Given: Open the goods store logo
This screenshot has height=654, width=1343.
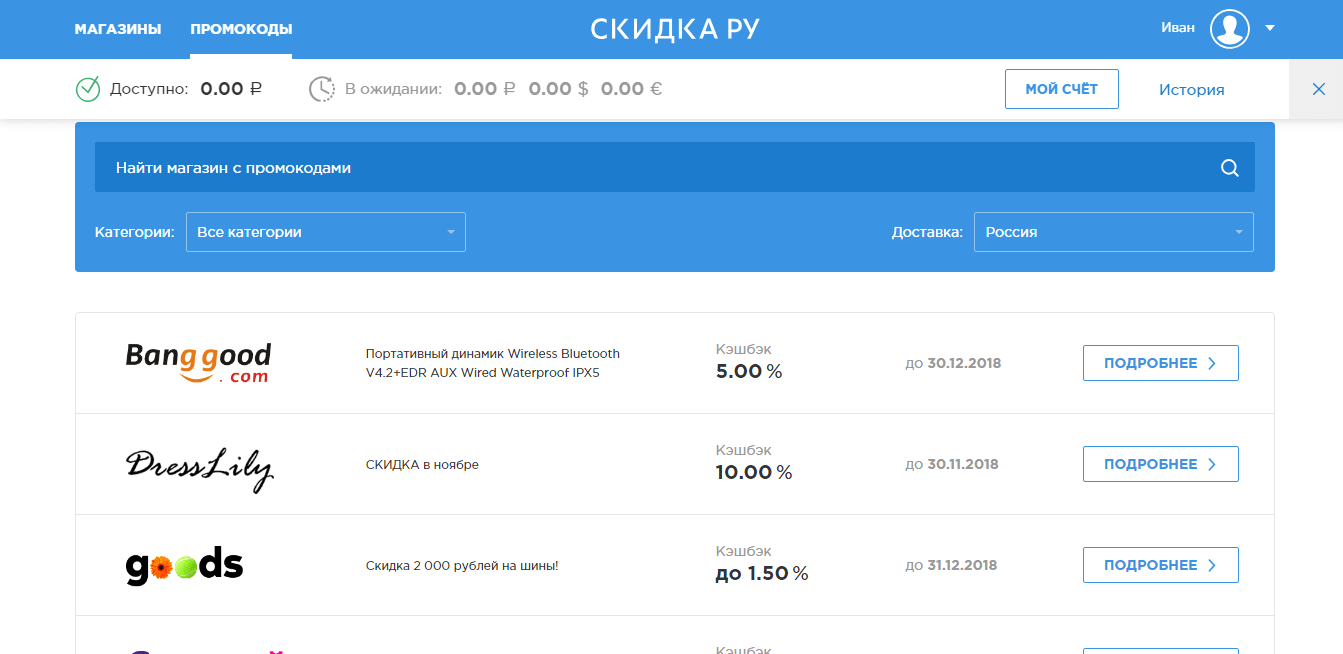Looking at the screenshot, I should (185, 566).
